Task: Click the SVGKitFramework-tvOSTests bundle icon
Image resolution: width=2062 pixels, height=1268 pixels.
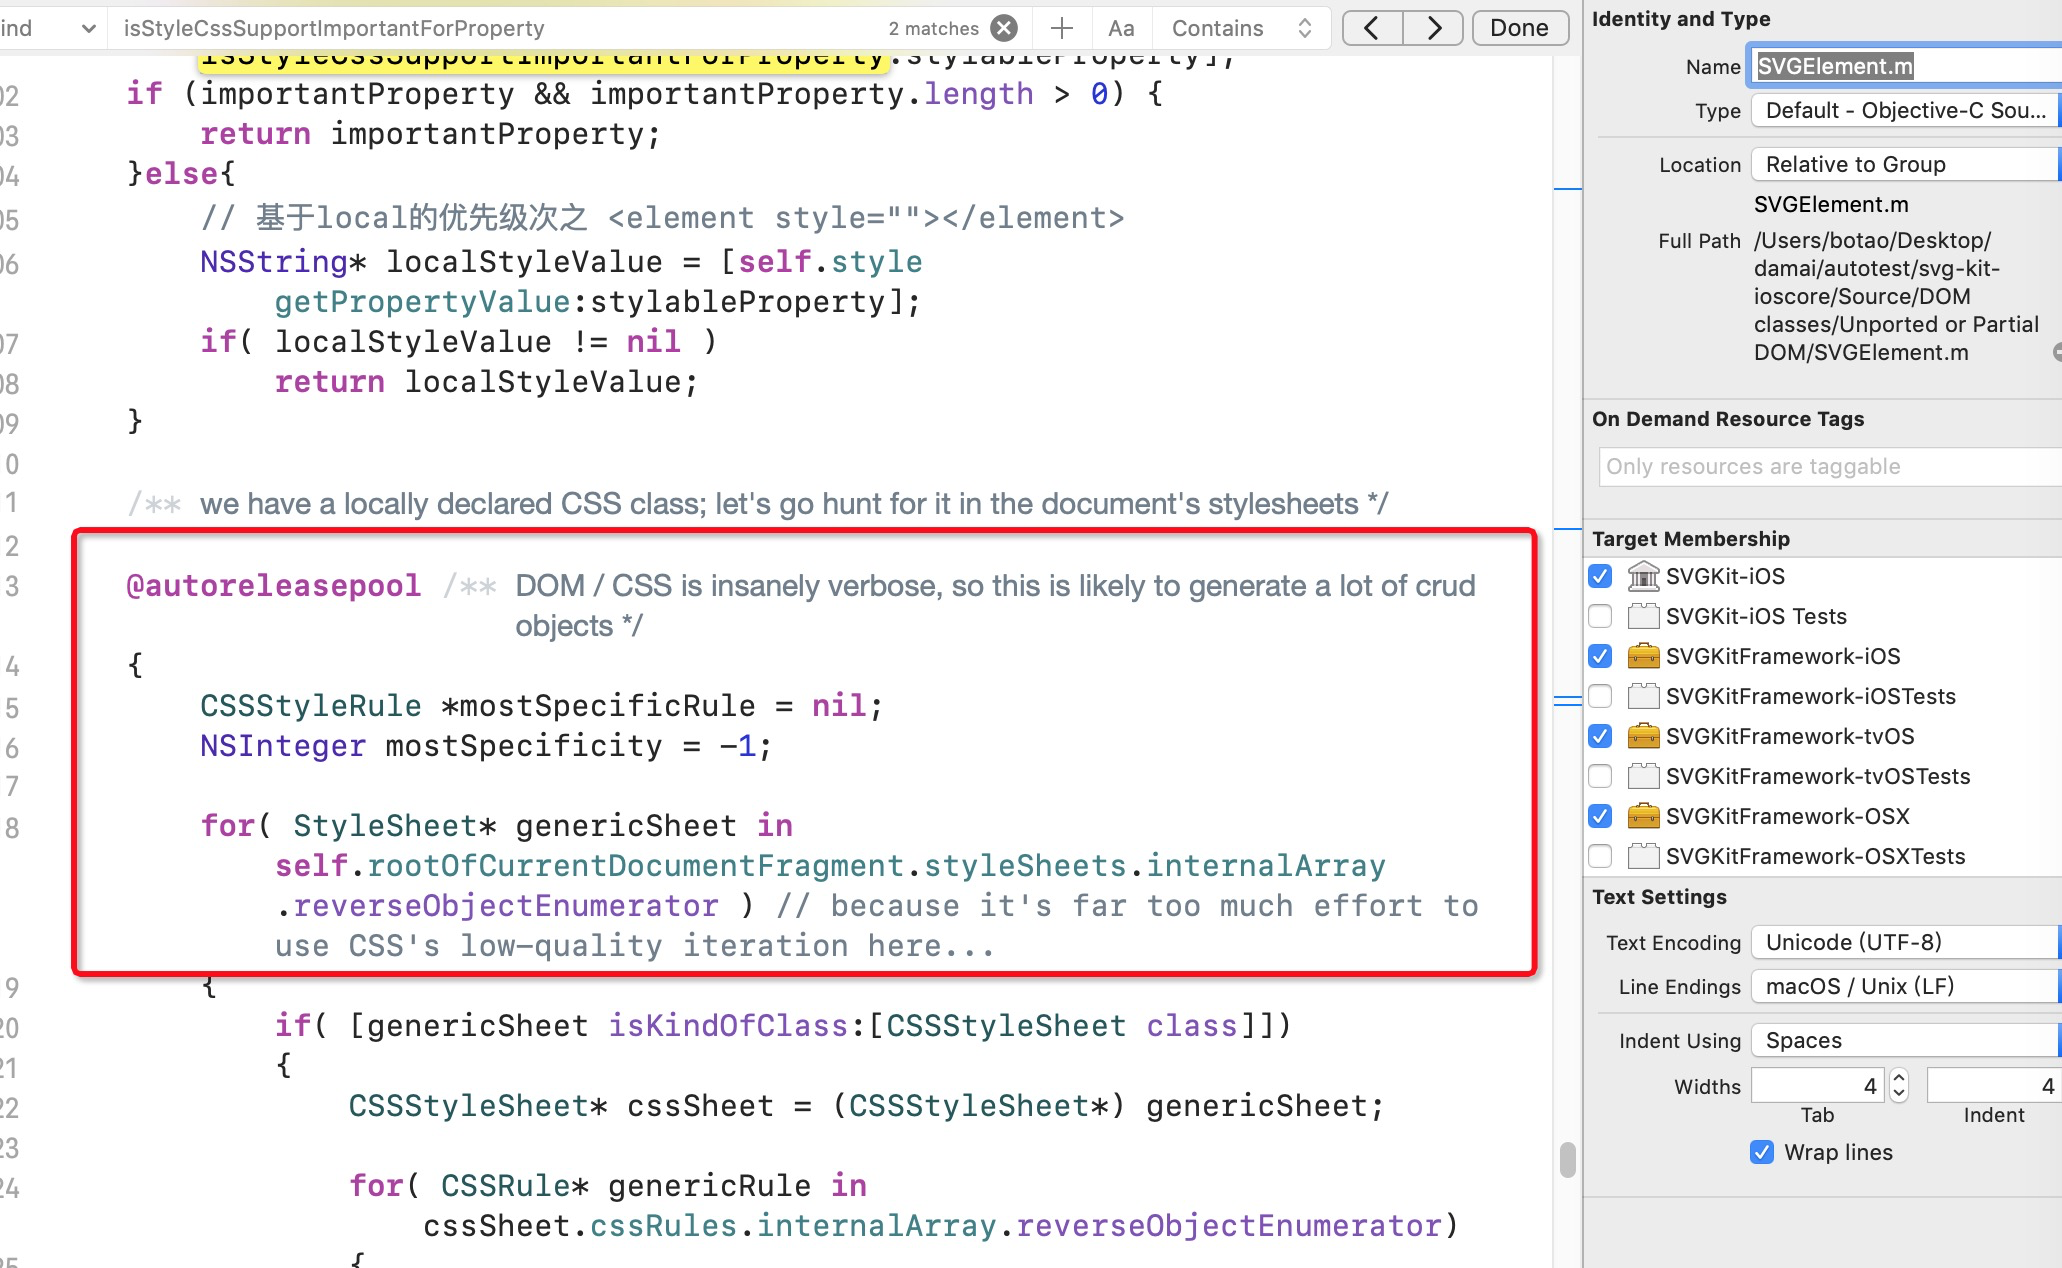Action: point(1643,776)
